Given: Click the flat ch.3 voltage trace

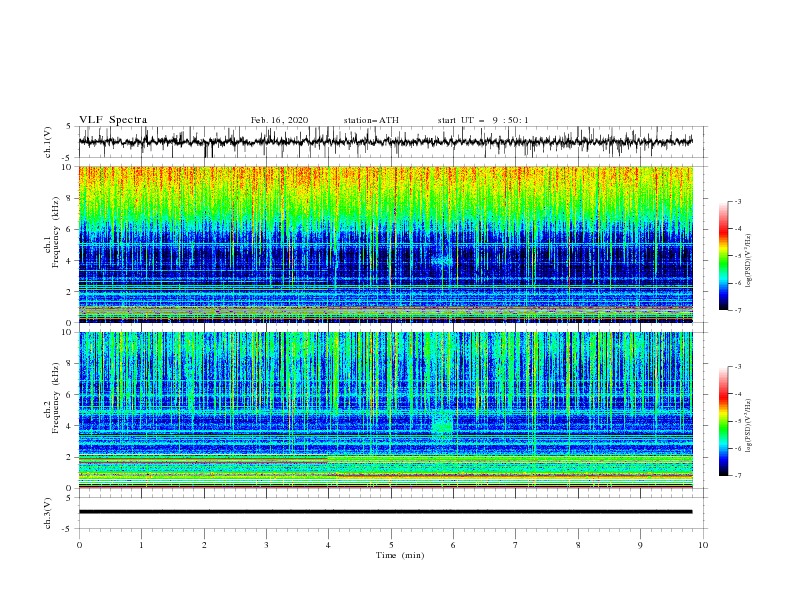Looking at the screenshot, I should tap(385, 512).
